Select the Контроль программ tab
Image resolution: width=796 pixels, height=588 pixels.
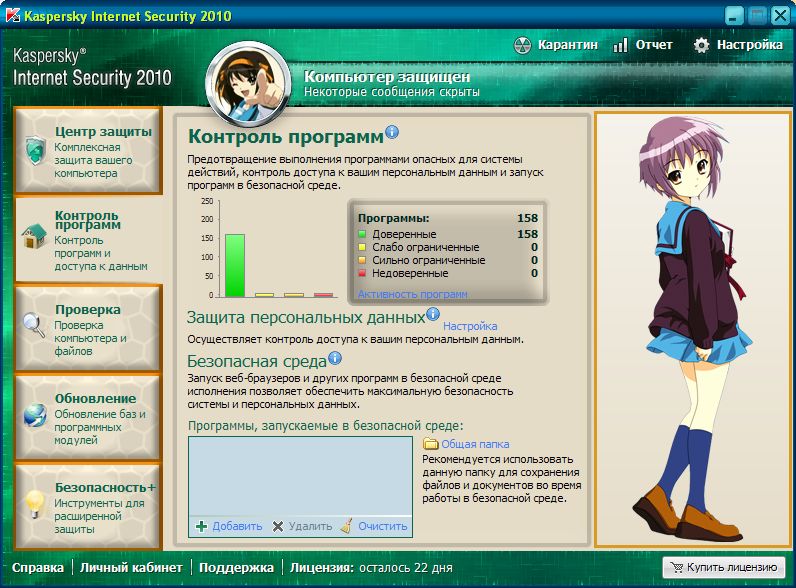pos(90,240)
